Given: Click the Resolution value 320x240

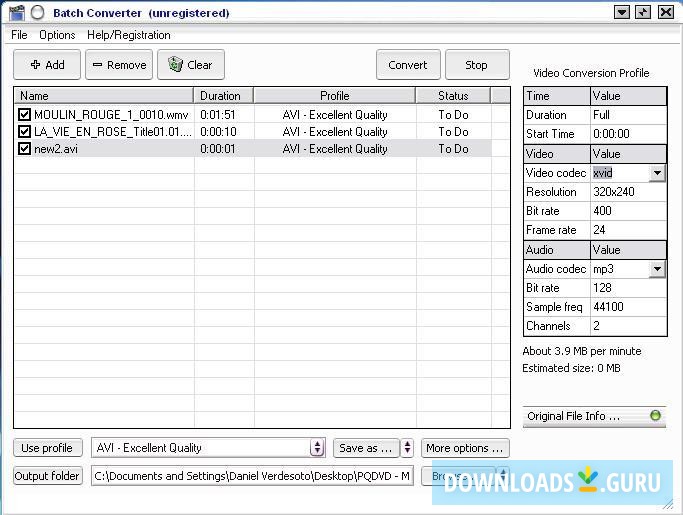Looking at the screenshot, I should 614,192.
